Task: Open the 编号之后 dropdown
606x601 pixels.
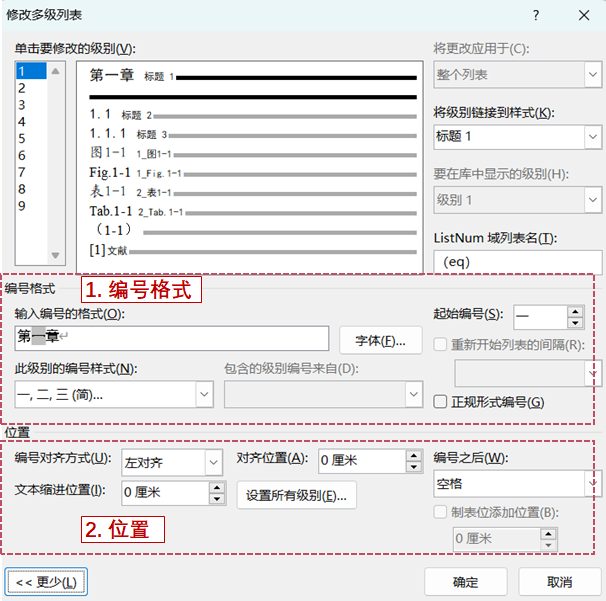Action: pos(593,483)
